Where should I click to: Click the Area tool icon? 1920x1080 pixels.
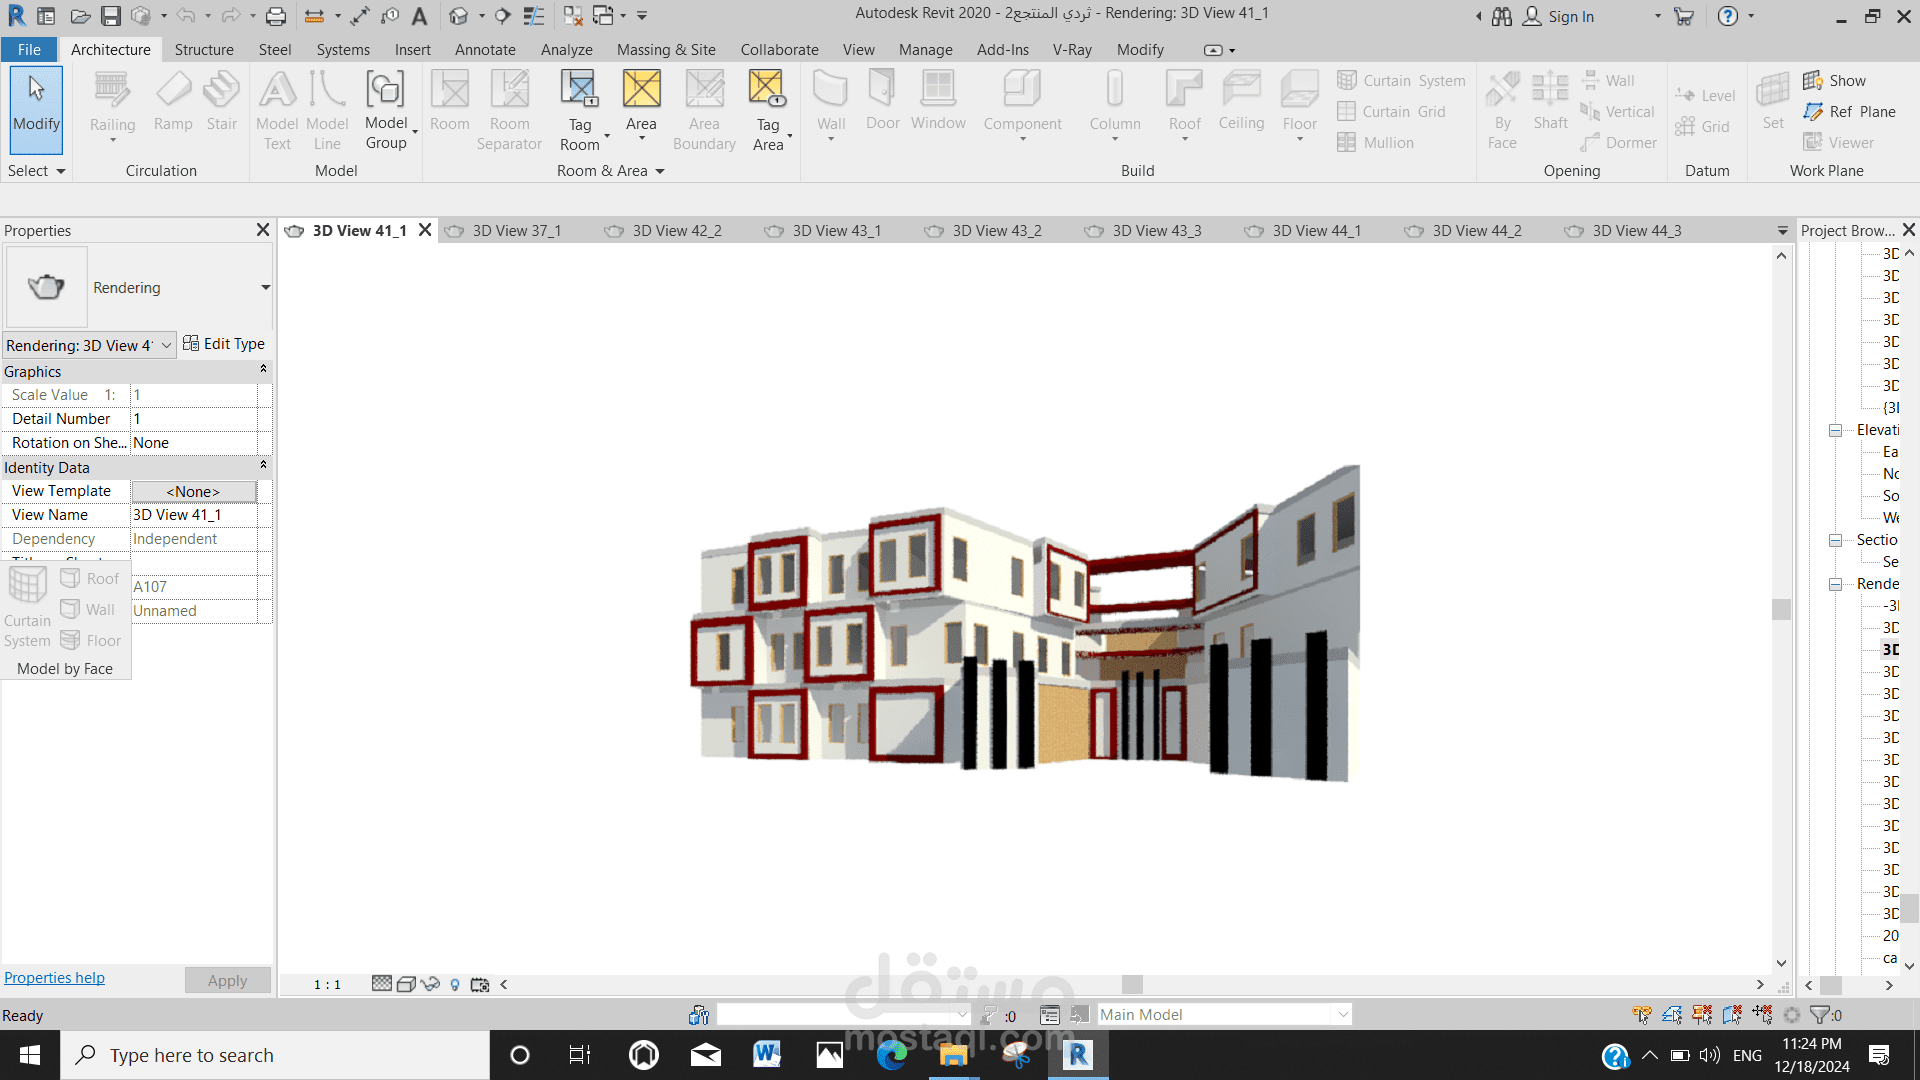(x=641, y=90)
